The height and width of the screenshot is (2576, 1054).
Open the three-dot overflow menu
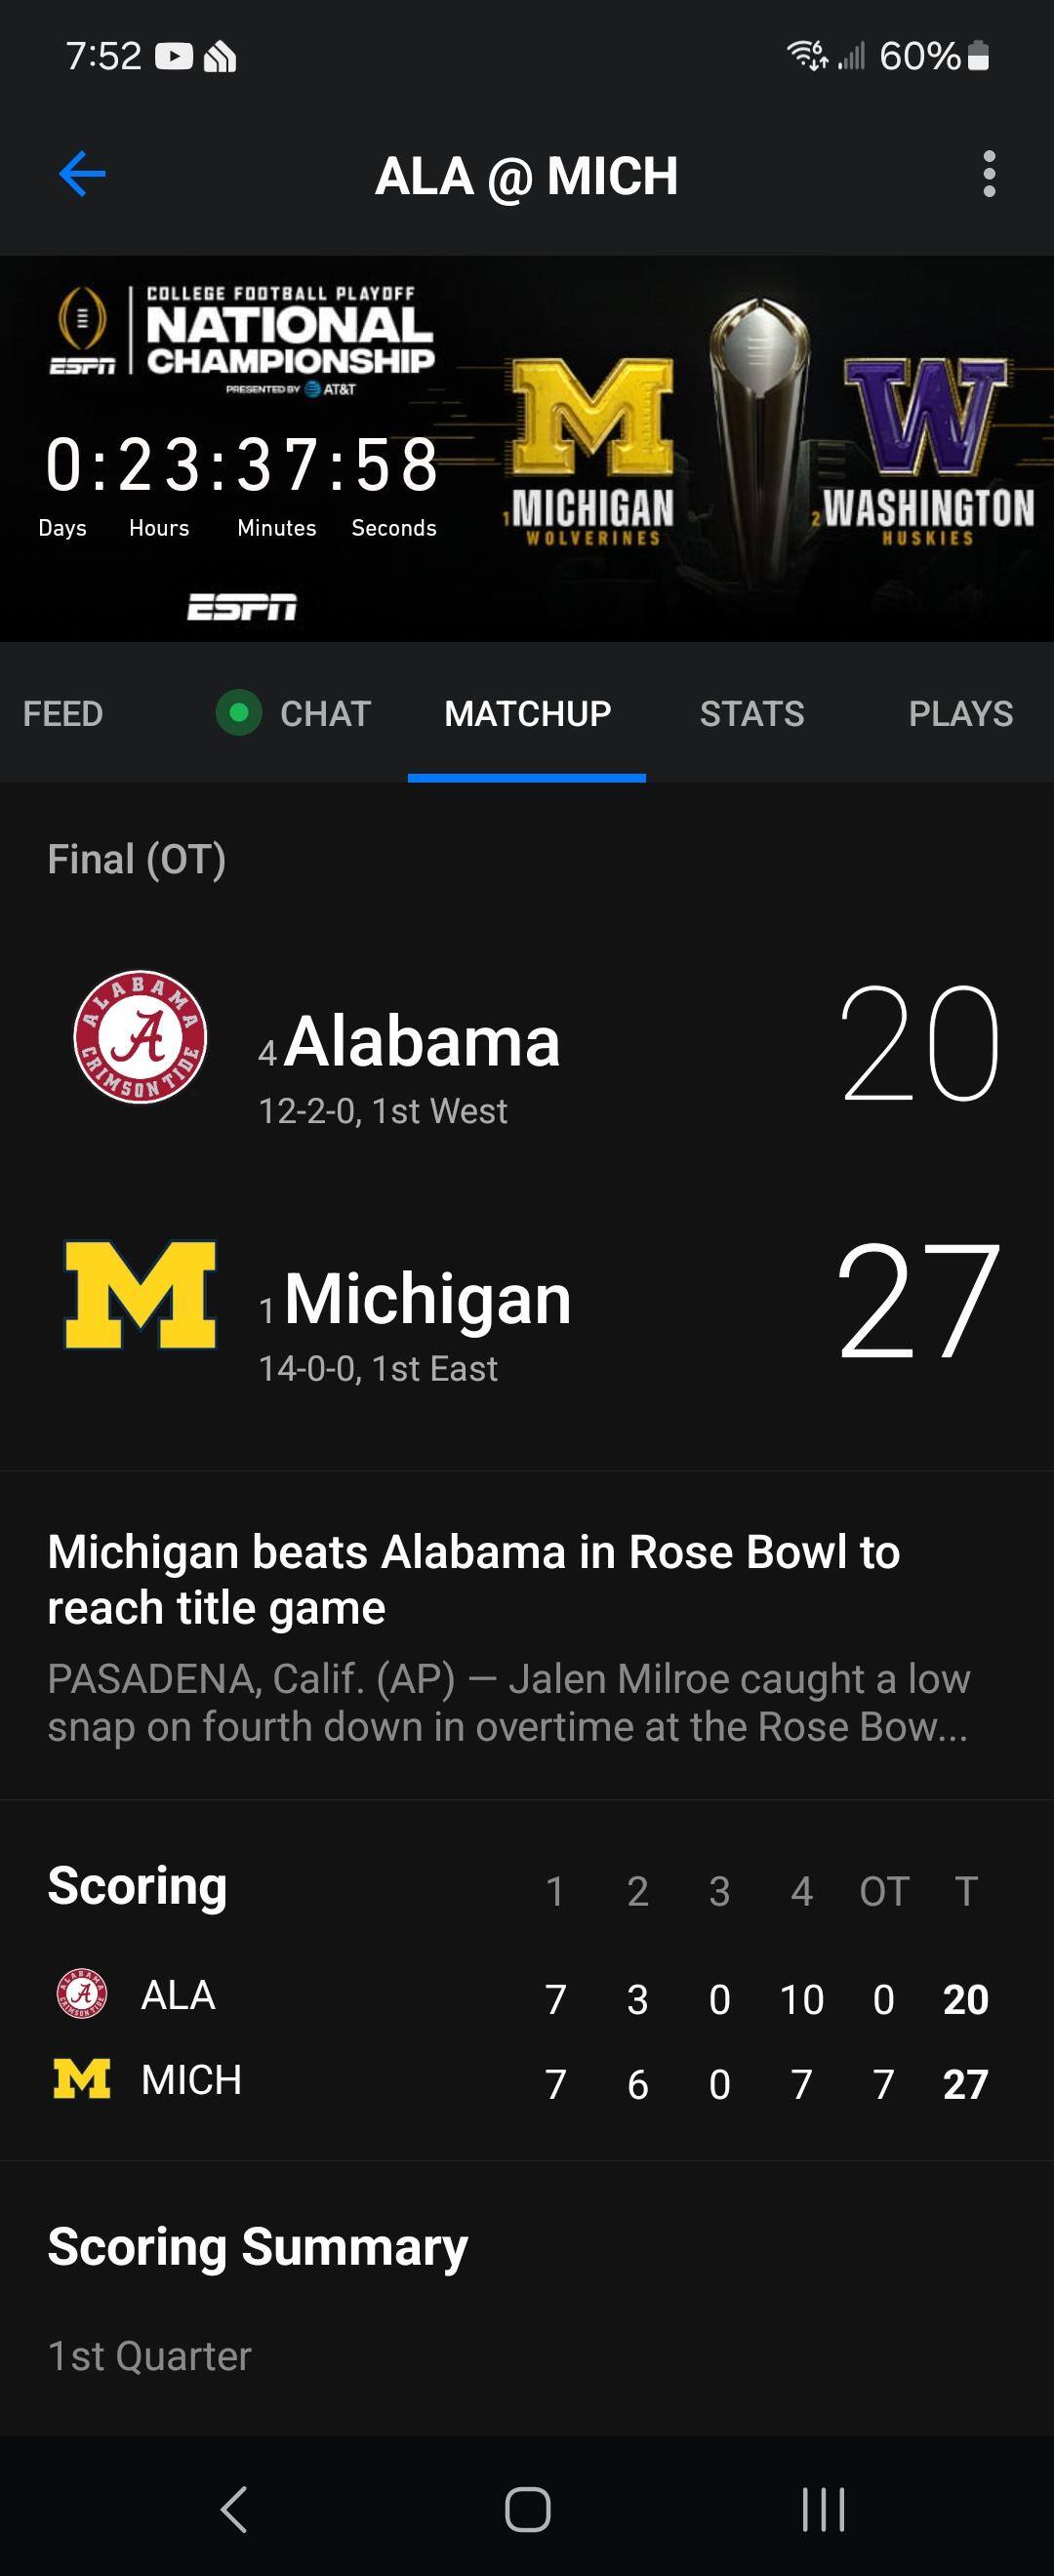(x=988, y=175)
